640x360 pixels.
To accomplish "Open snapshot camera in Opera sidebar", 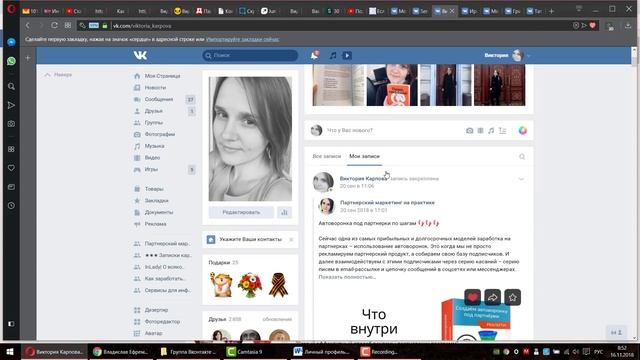I will click(x=11, y=124).
